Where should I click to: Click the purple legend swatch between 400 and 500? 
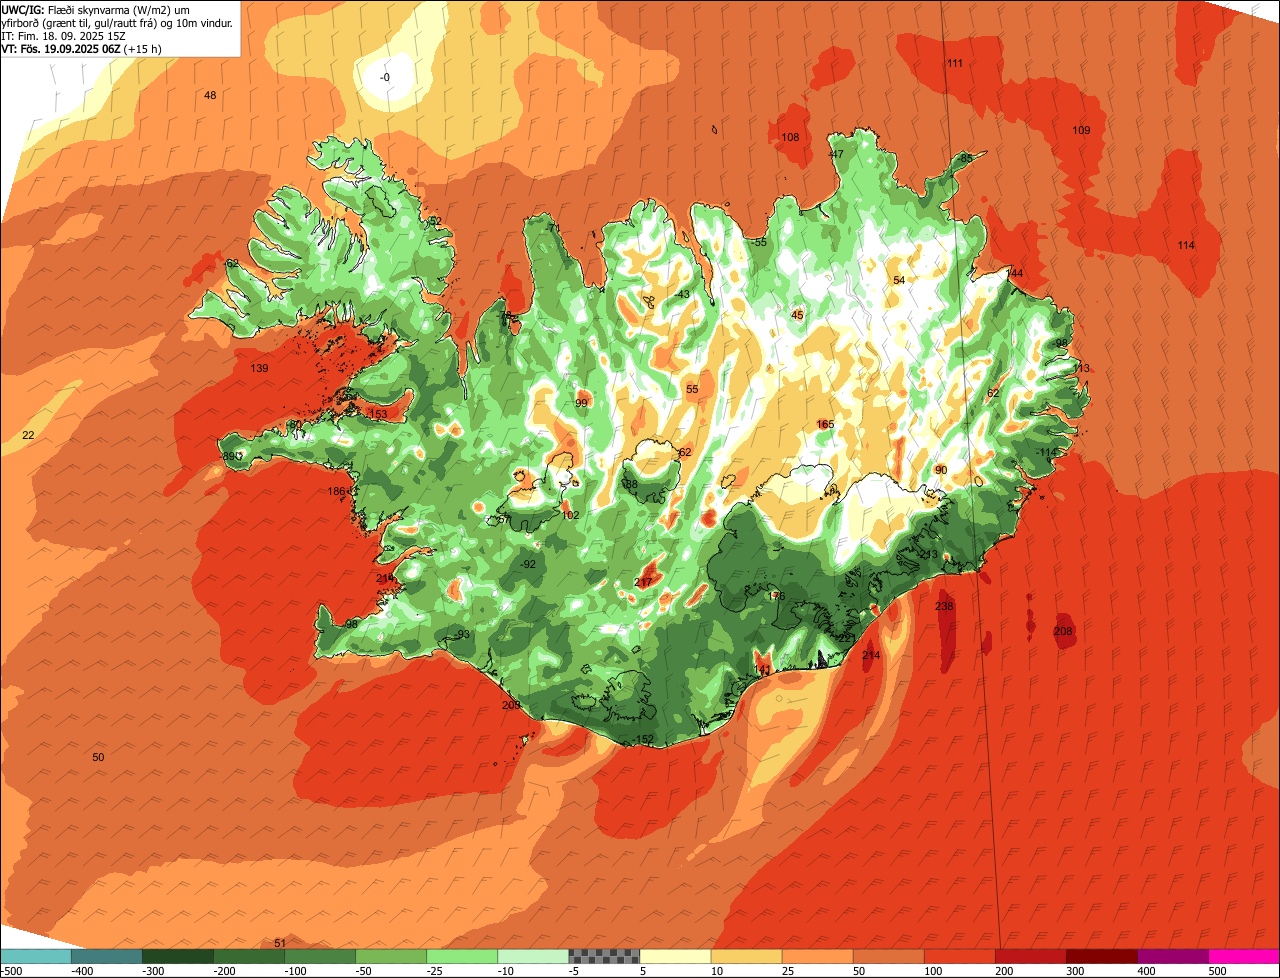(1173, 956)
